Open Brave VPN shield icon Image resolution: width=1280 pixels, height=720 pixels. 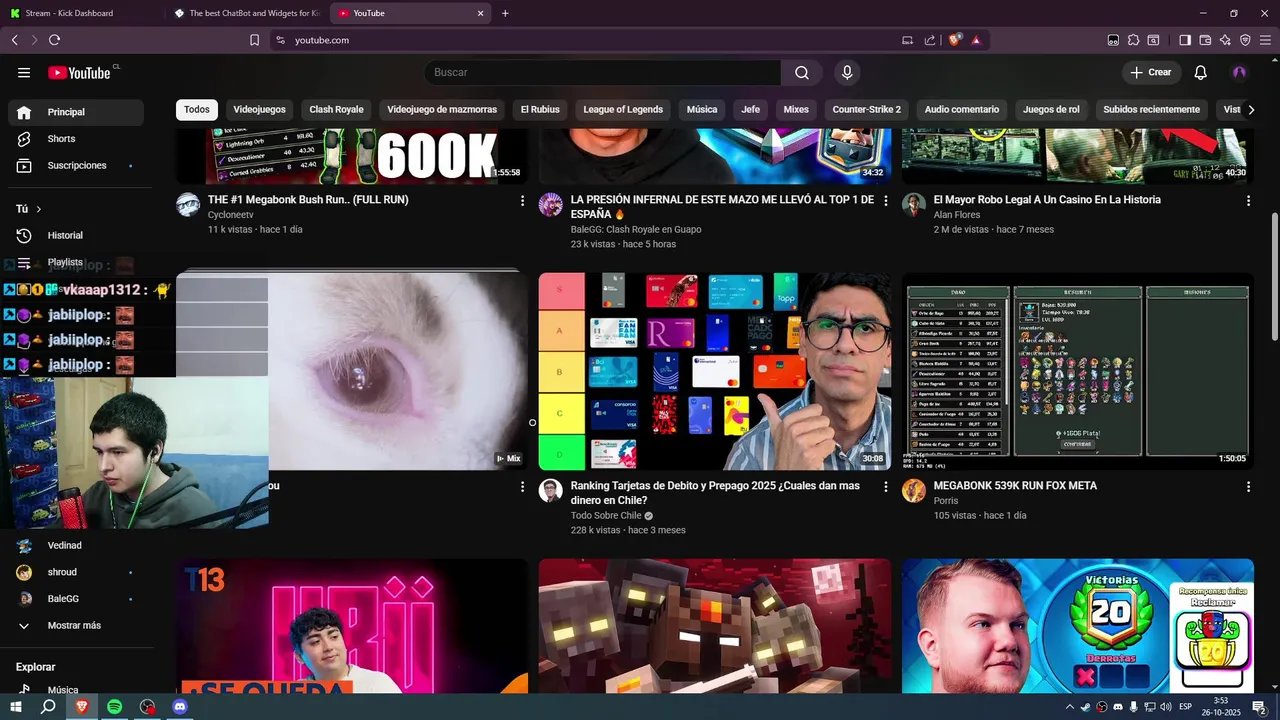[x=1245, y=40]
